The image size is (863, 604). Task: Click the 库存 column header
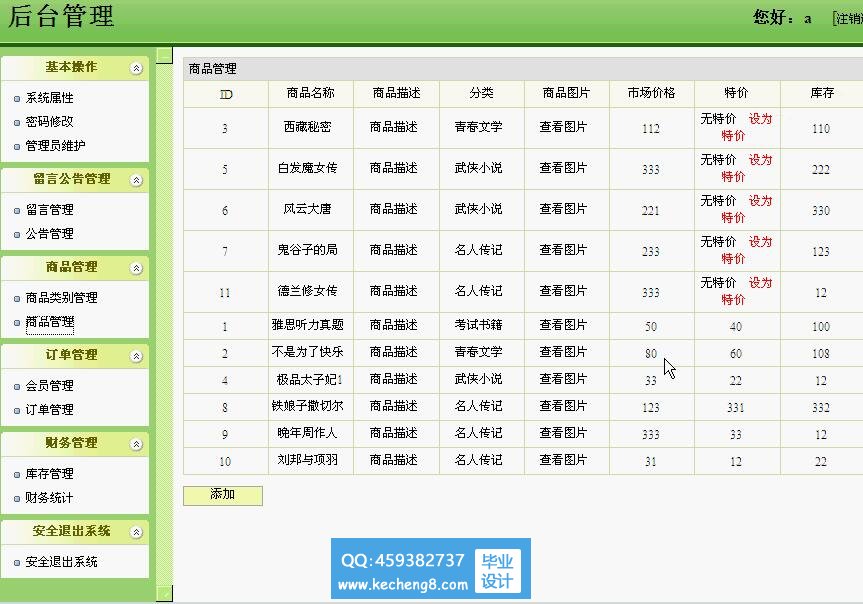[822, 93]
